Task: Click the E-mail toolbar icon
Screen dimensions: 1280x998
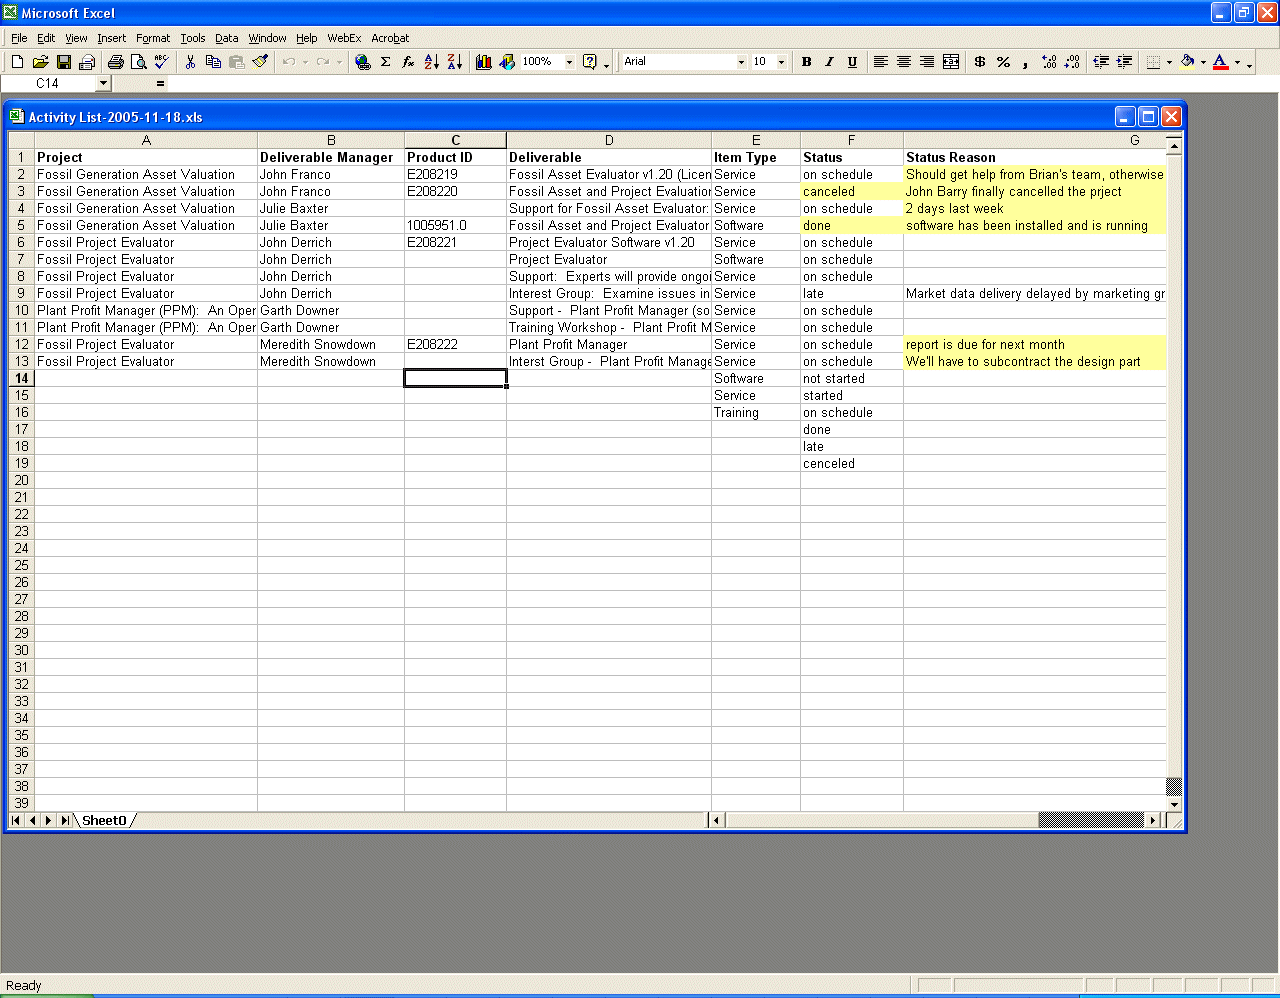Action: click(x=87, y=62)
